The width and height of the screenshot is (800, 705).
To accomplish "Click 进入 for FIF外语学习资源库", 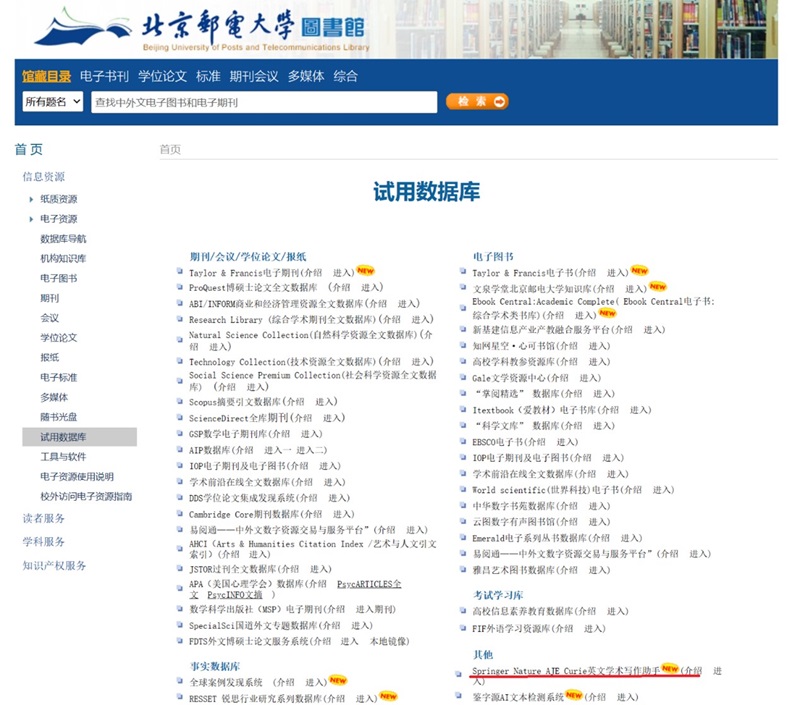I will click(x=593, y=628).
